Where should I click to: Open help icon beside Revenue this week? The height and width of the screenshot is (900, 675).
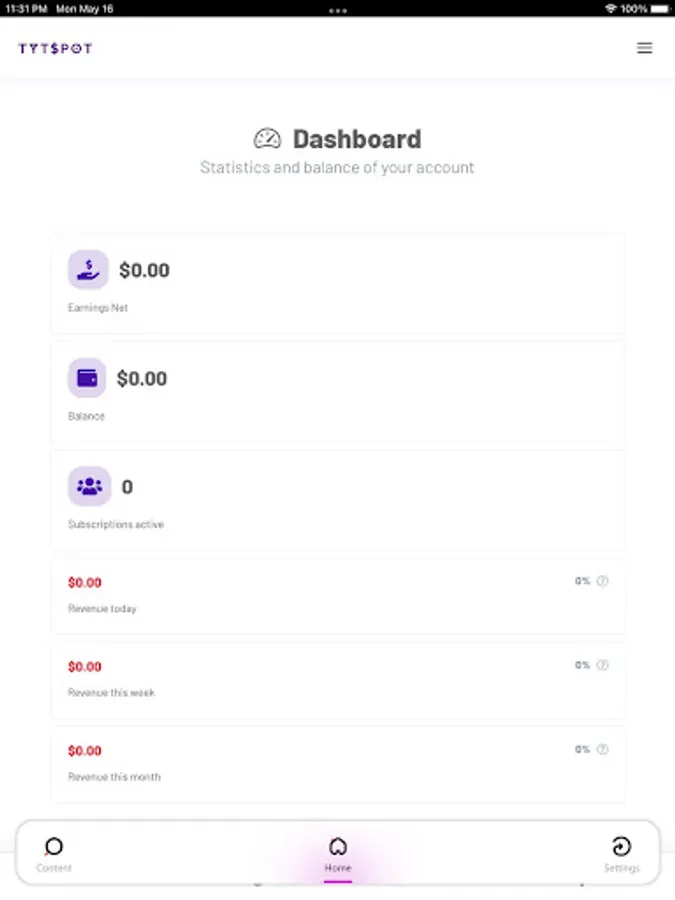(602, 665)
